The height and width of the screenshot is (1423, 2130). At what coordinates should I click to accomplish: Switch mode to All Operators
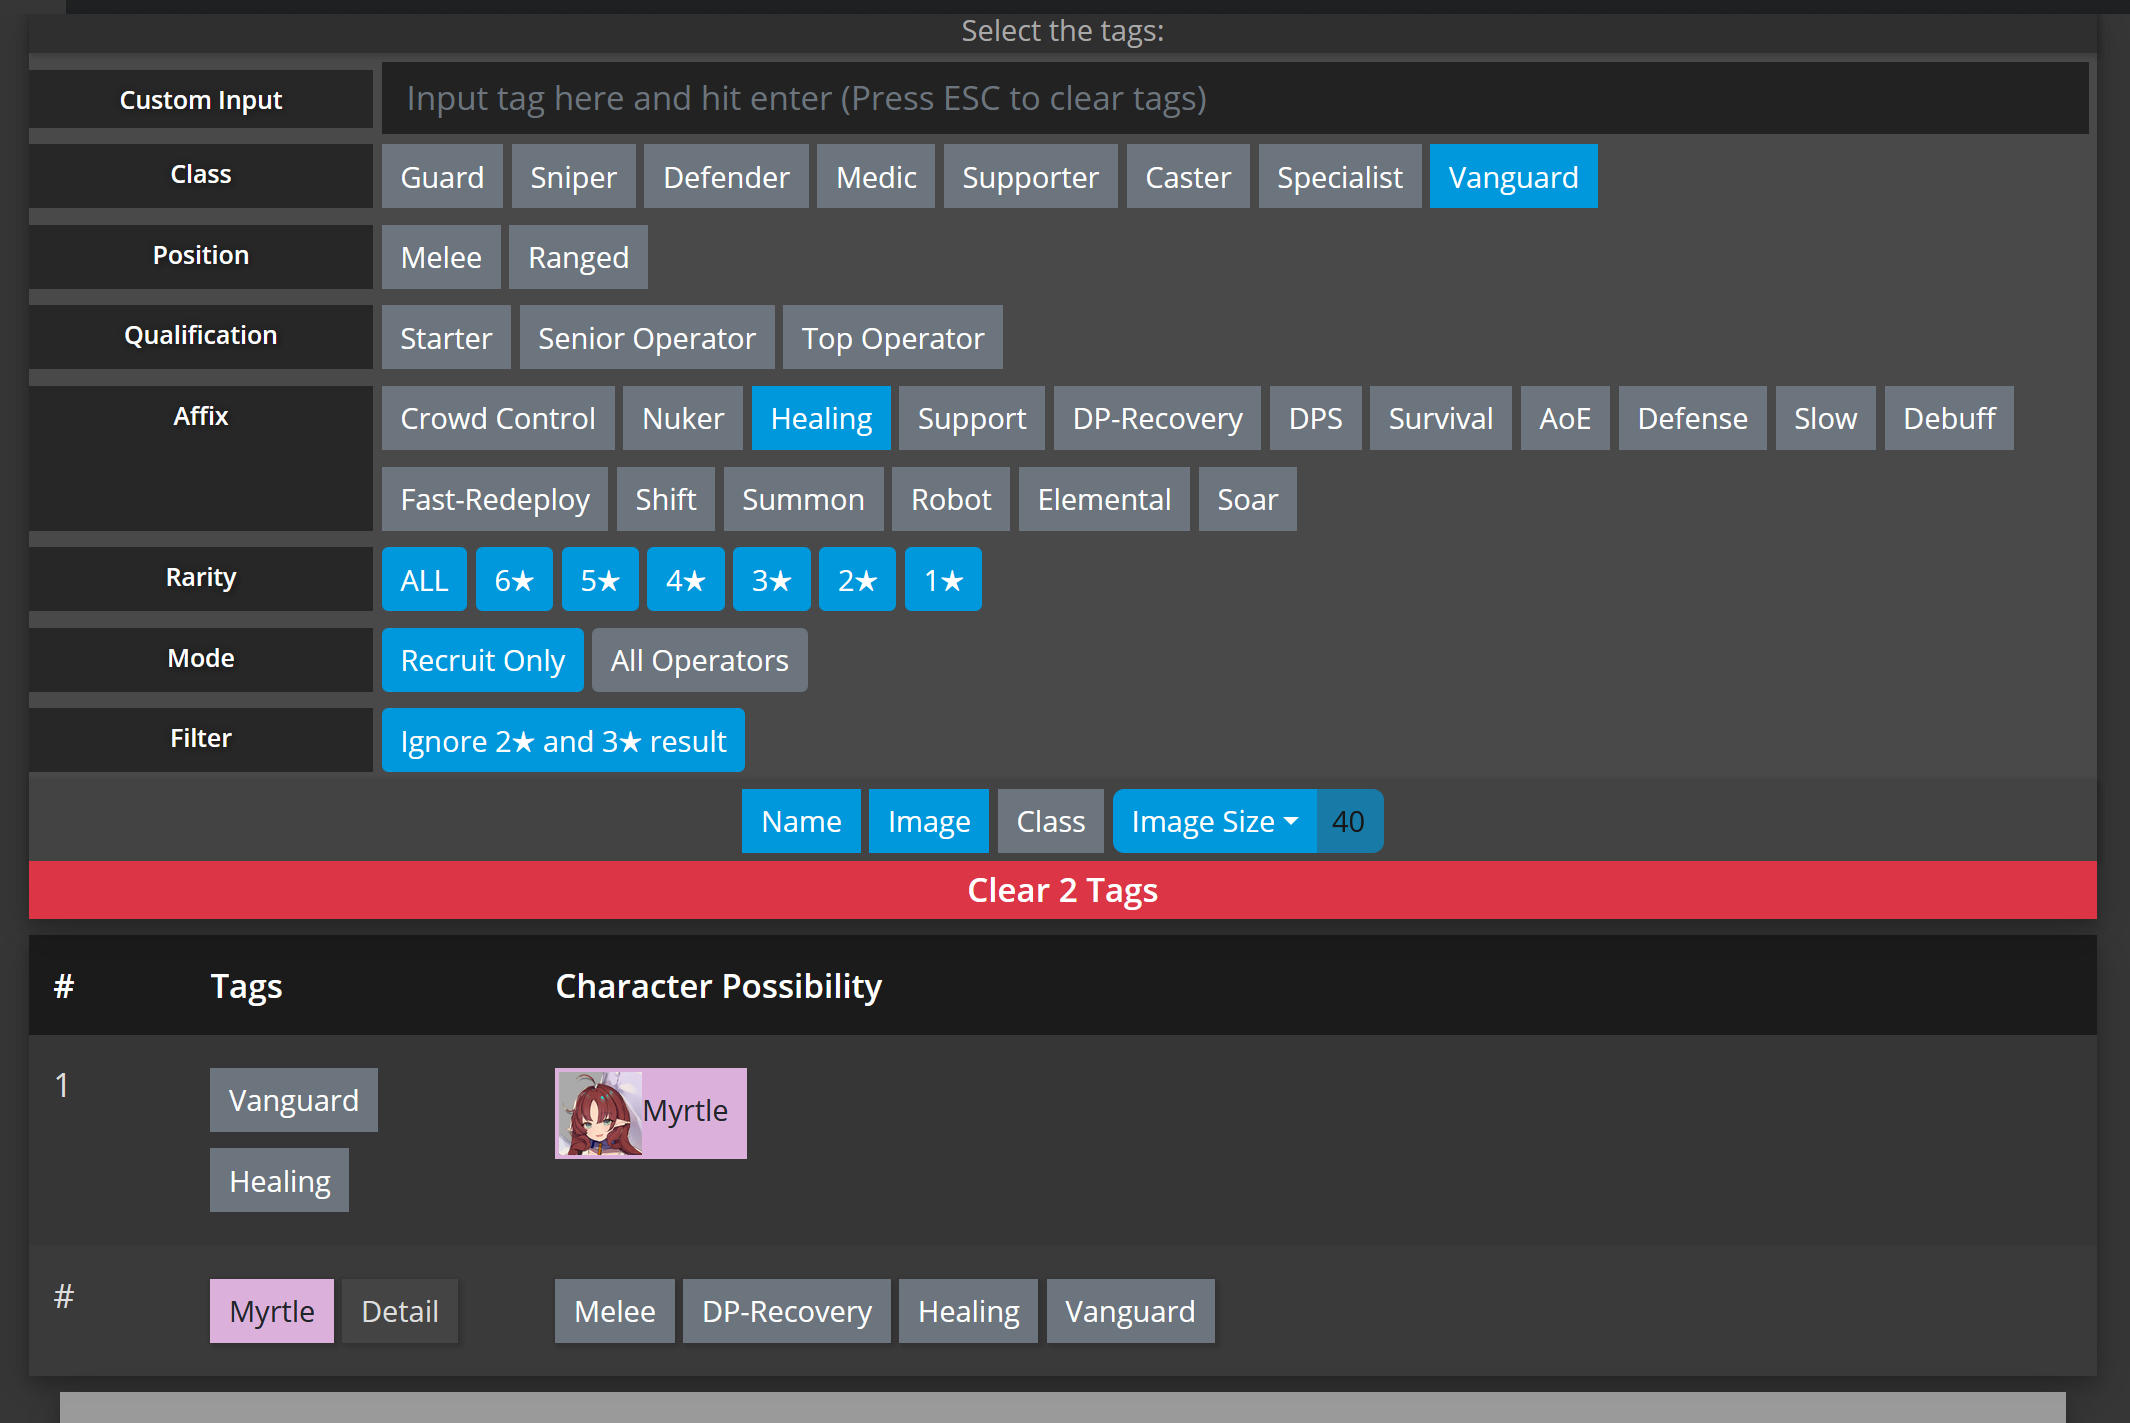699,661
